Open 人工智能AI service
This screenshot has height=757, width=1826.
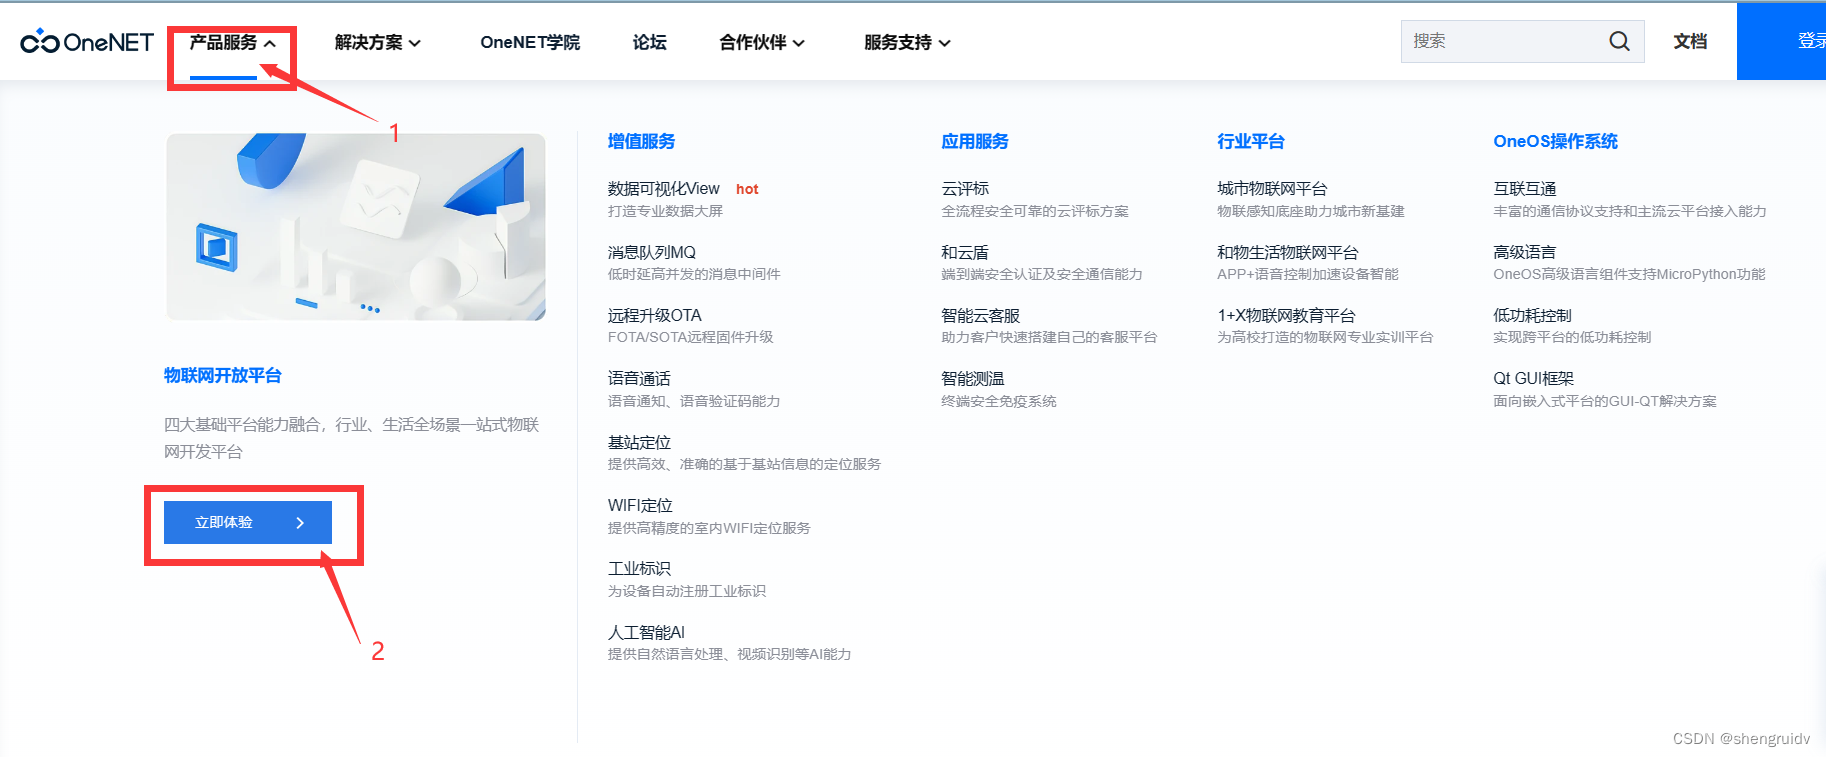646,632
